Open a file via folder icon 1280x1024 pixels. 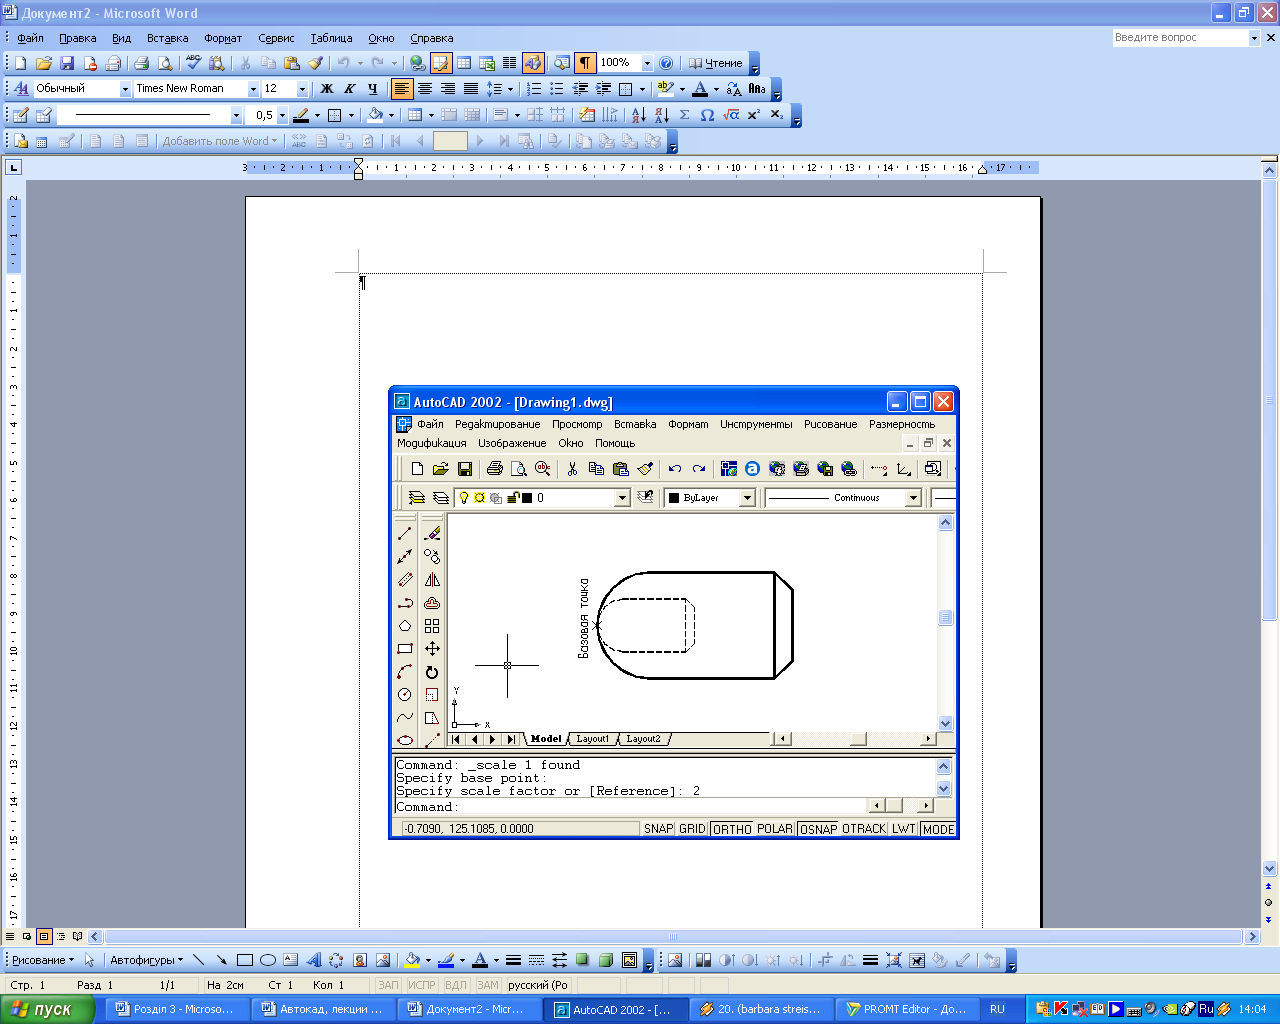pyautogui.click(x=44, y=63)
